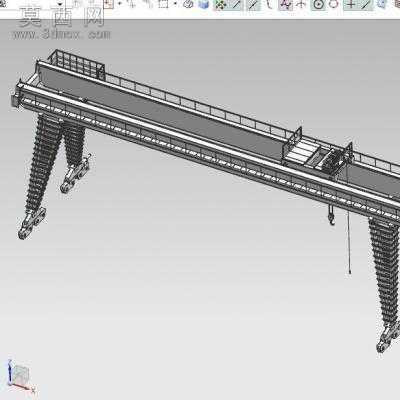Click the blue 3D cube icon

tap(203, 4)
